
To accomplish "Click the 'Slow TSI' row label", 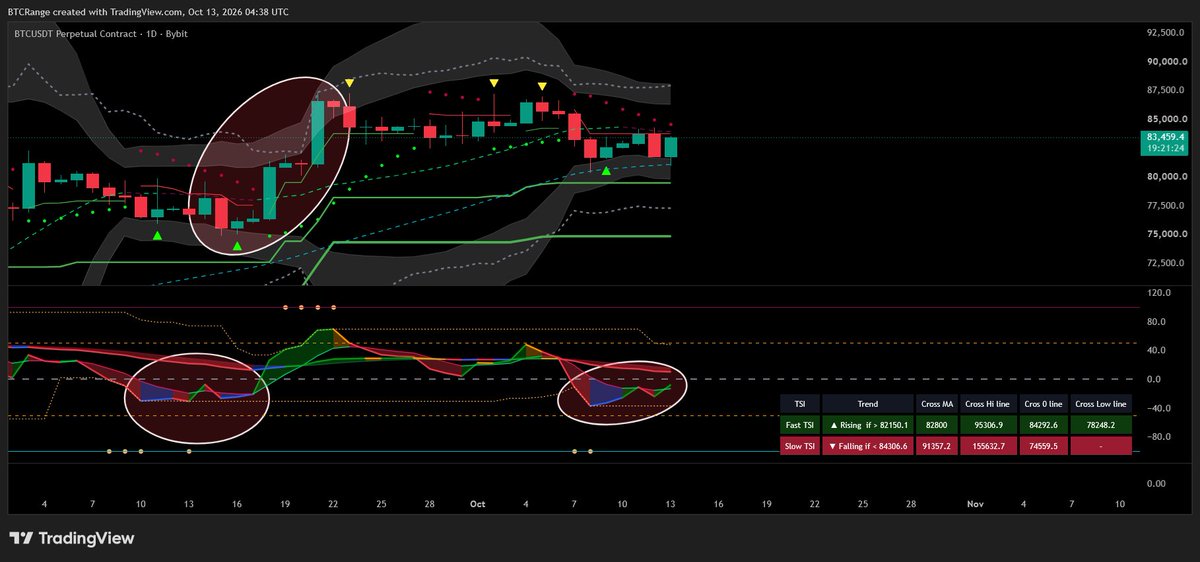I will click(x=799, y=446).
